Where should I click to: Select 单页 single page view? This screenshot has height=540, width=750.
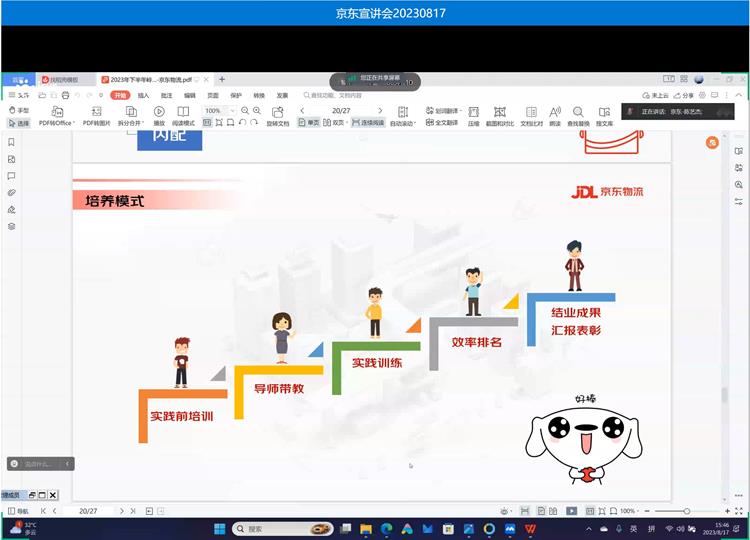click(x=309, y=123)
